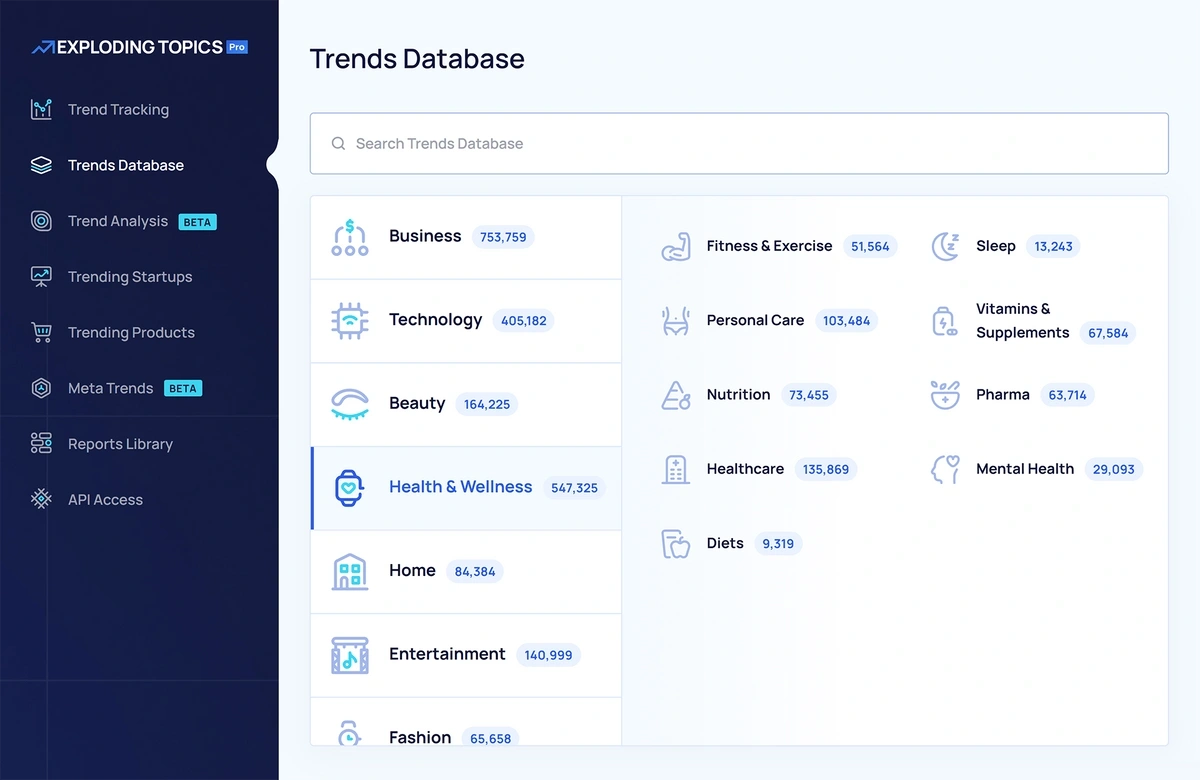1200x780 pixels.
Task: Click the Mental Health head icon
Action: [945, 469]
